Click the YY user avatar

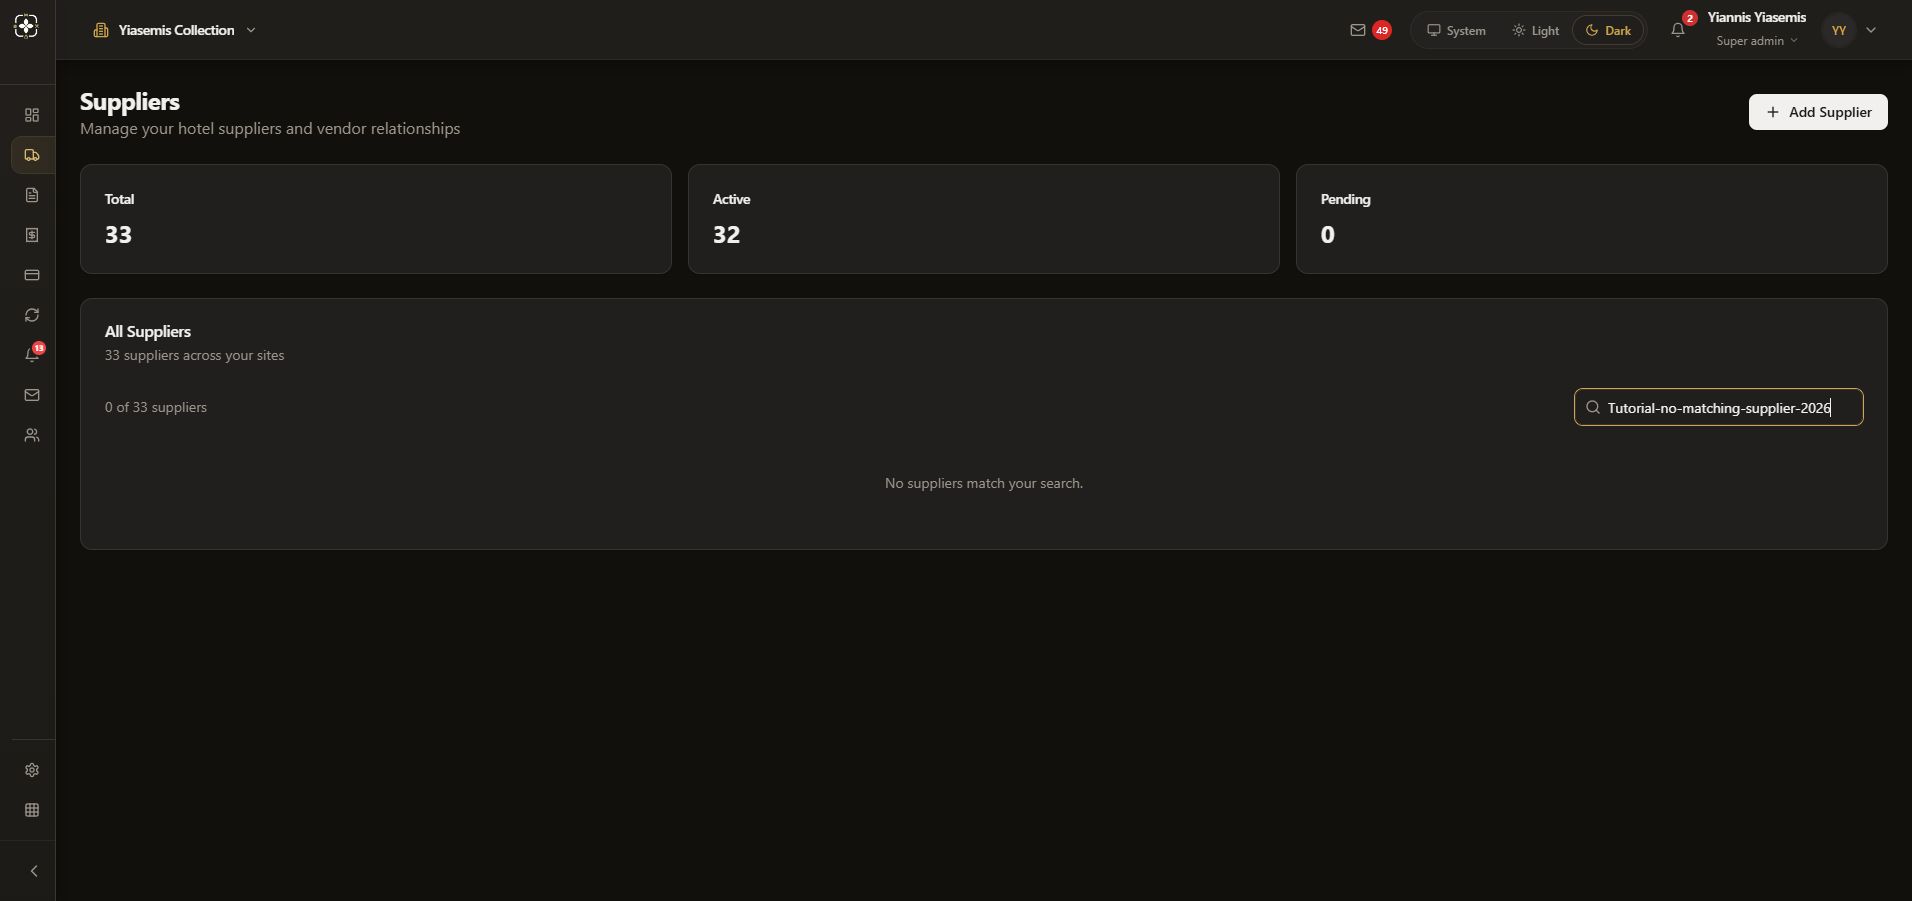[x=1839, y=30]
